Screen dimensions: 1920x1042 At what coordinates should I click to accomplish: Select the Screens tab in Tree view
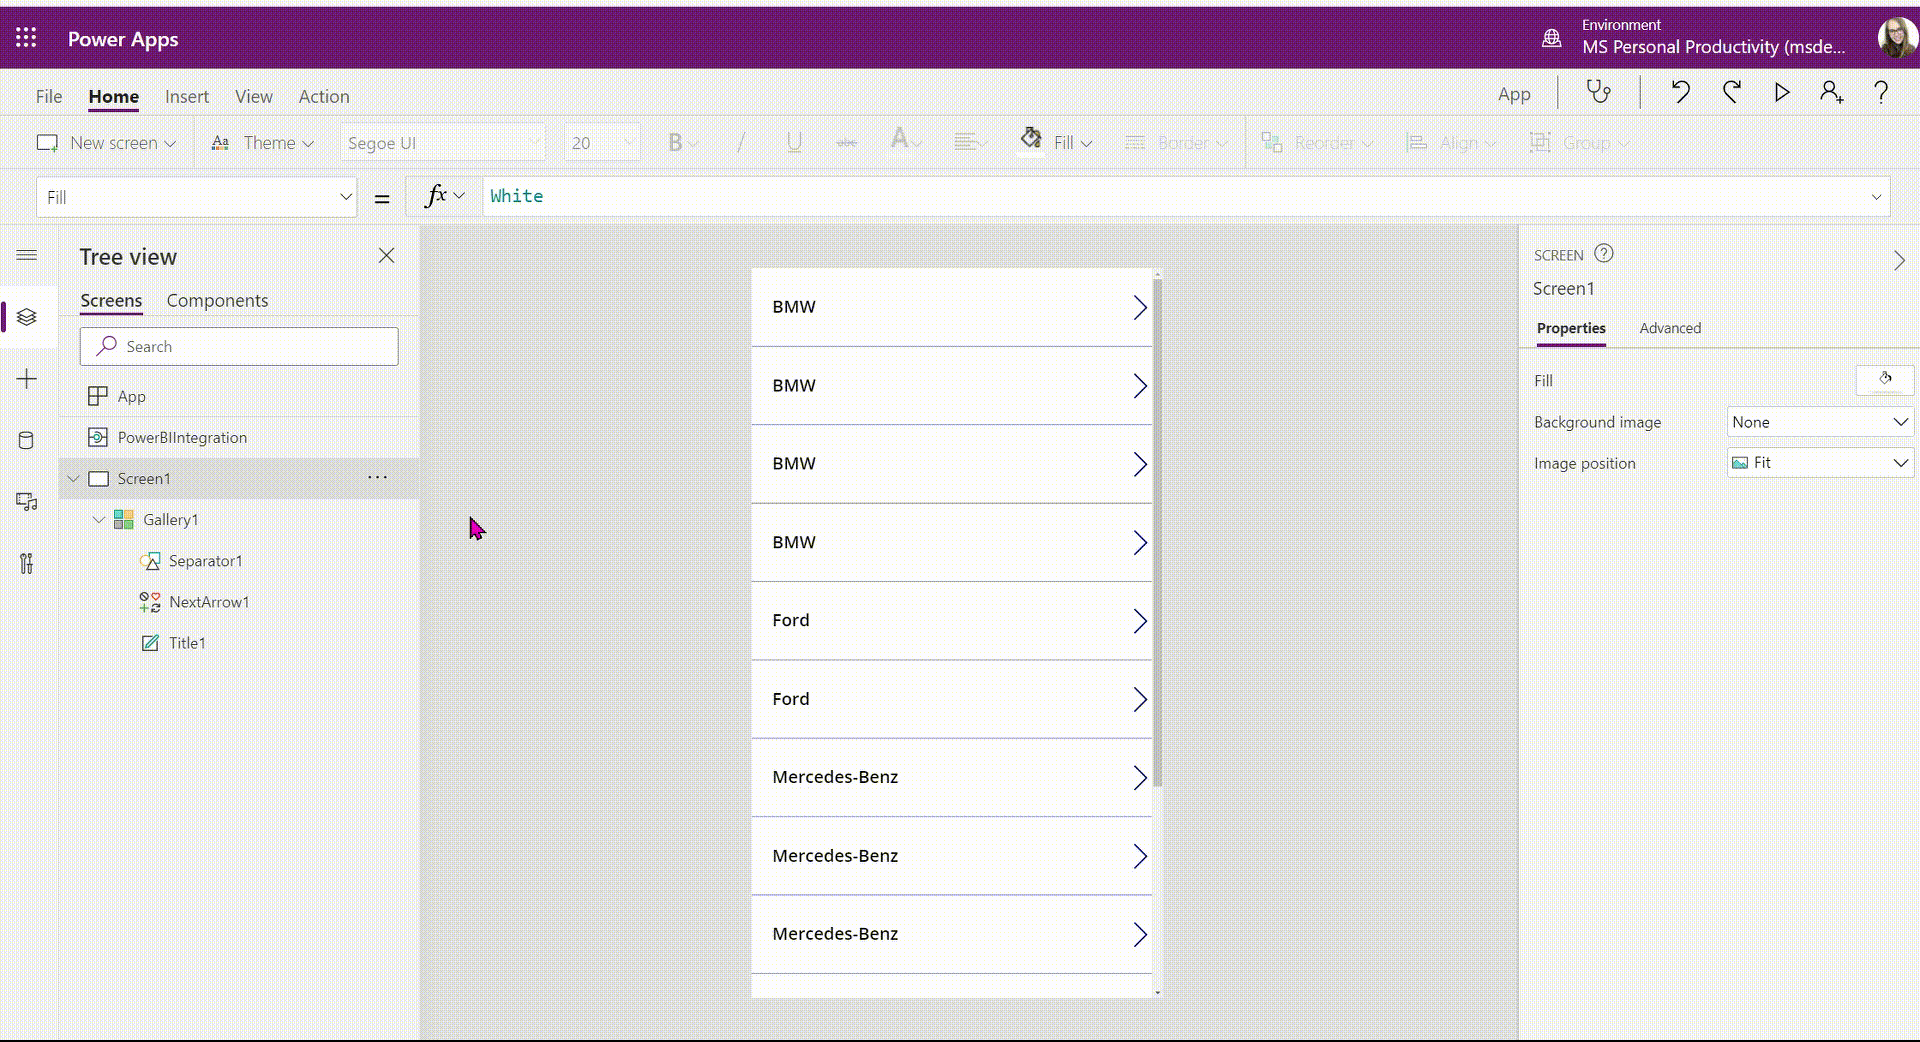coord(111,300)
